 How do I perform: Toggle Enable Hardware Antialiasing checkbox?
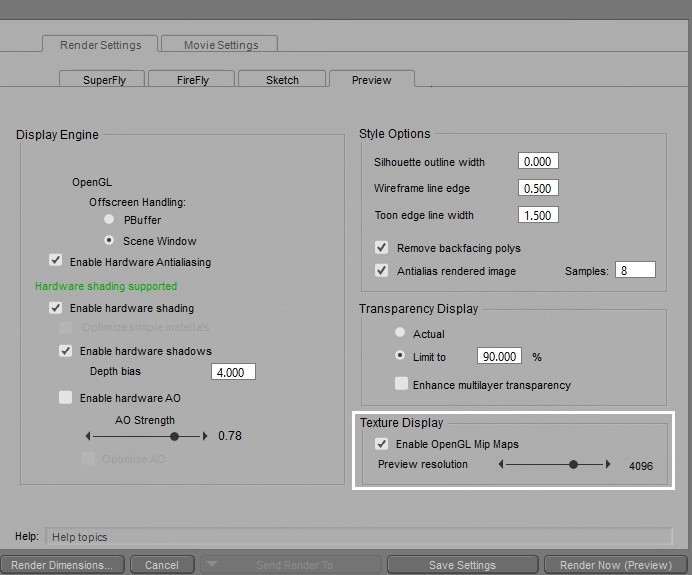pyautogui.click(x=56, y=261)
